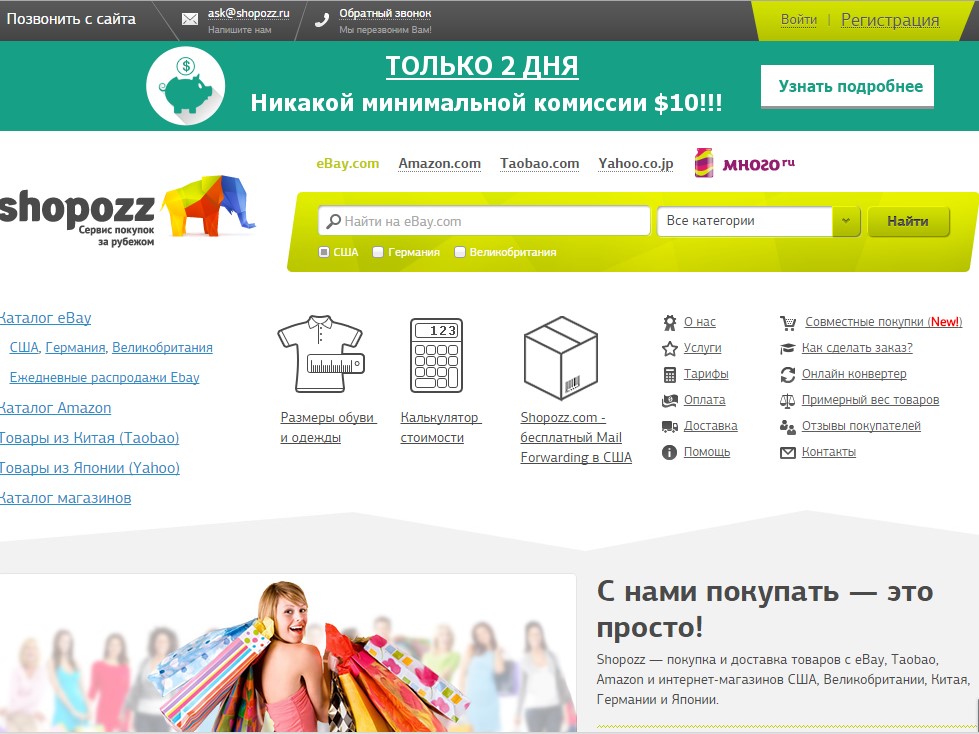979x734 pixels.
Task: Tick the Великобритания checkbox
Action: (460, 252)
